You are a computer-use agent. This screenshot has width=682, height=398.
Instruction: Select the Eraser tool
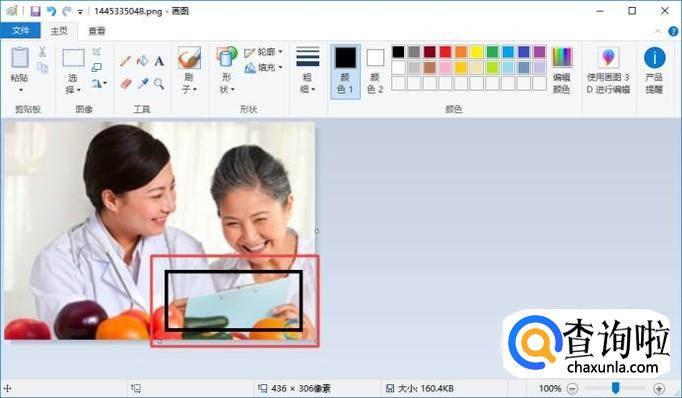click(x=126, y=84)
